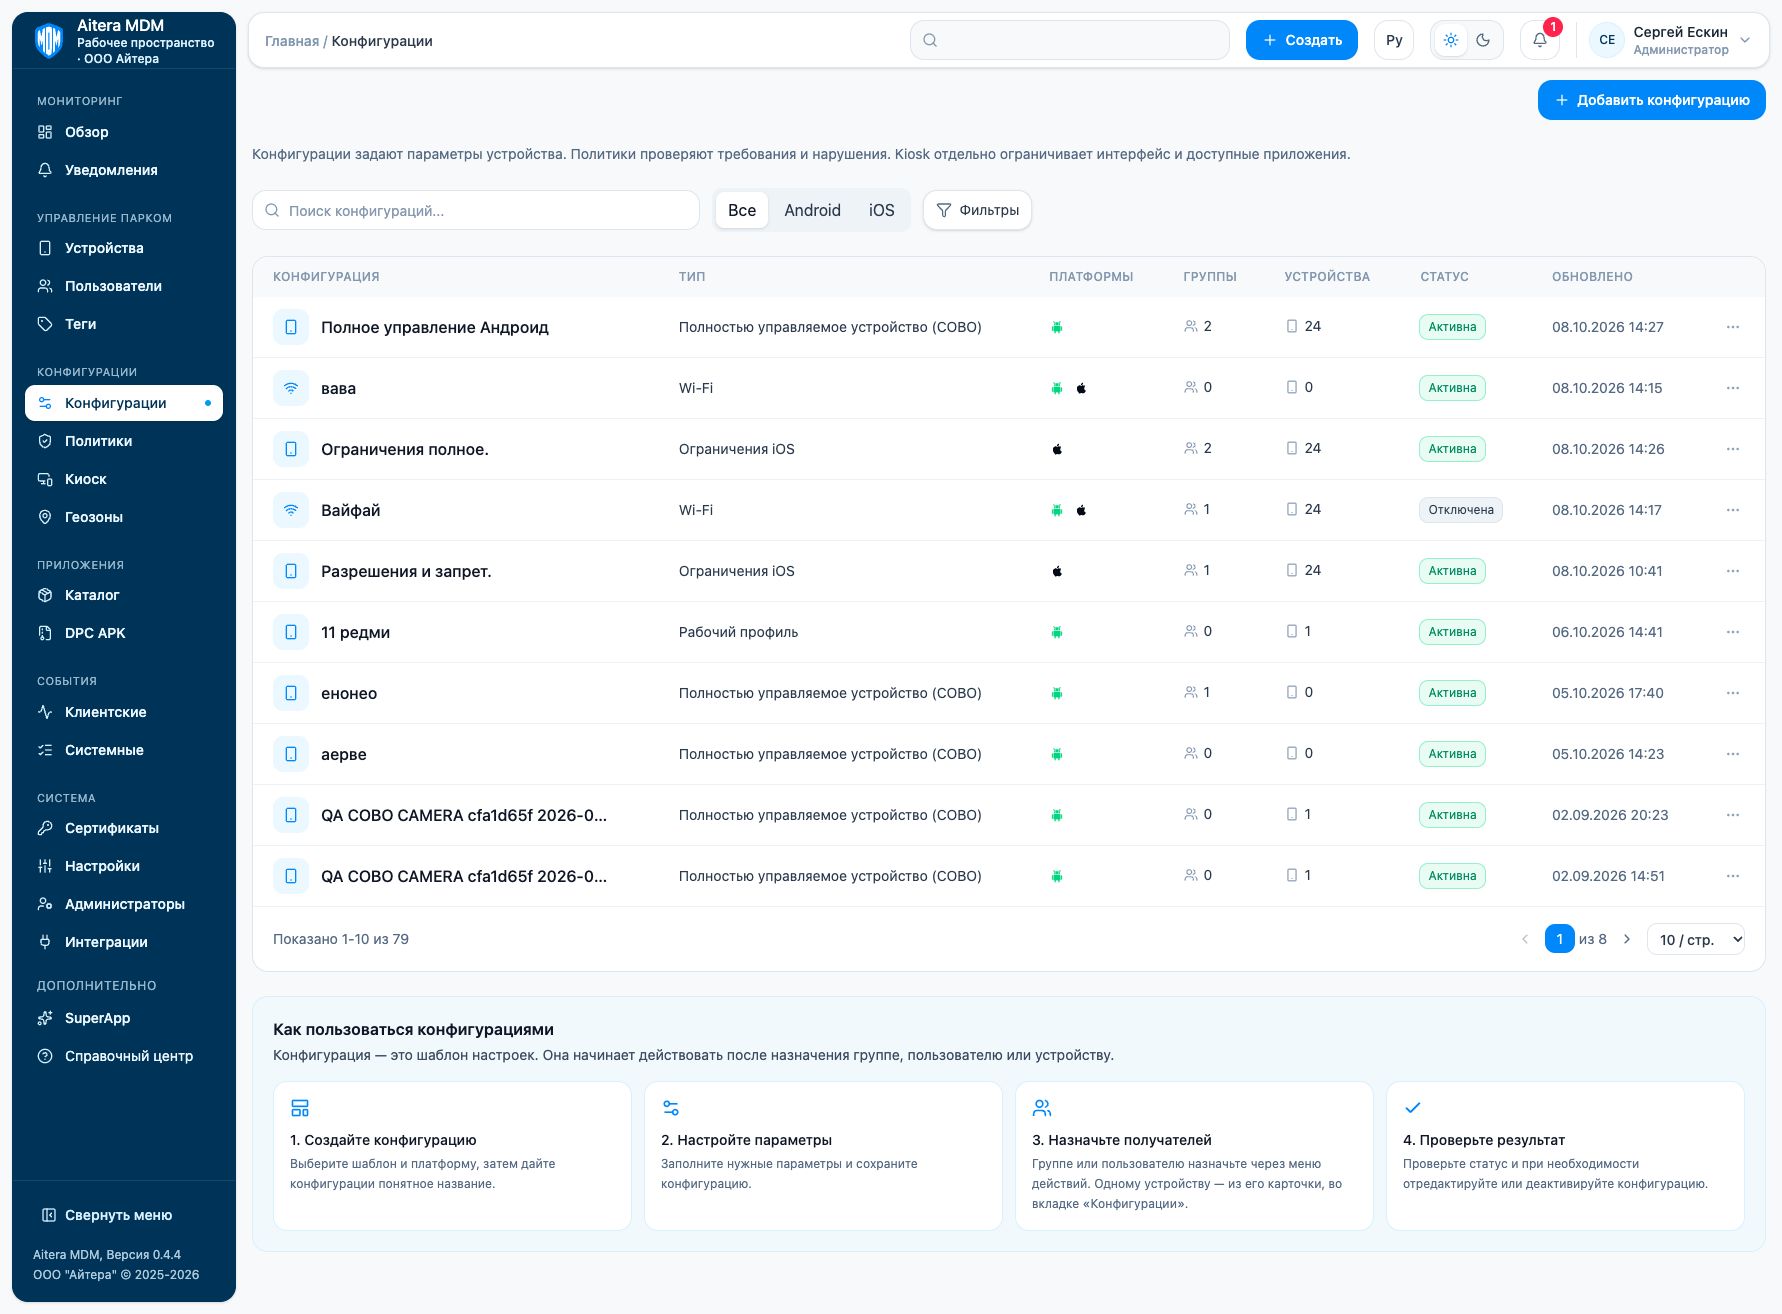Go to next page arrow in pagination
The height and width of the screenshot is (1314, 1782).
tap(1627, 939)
